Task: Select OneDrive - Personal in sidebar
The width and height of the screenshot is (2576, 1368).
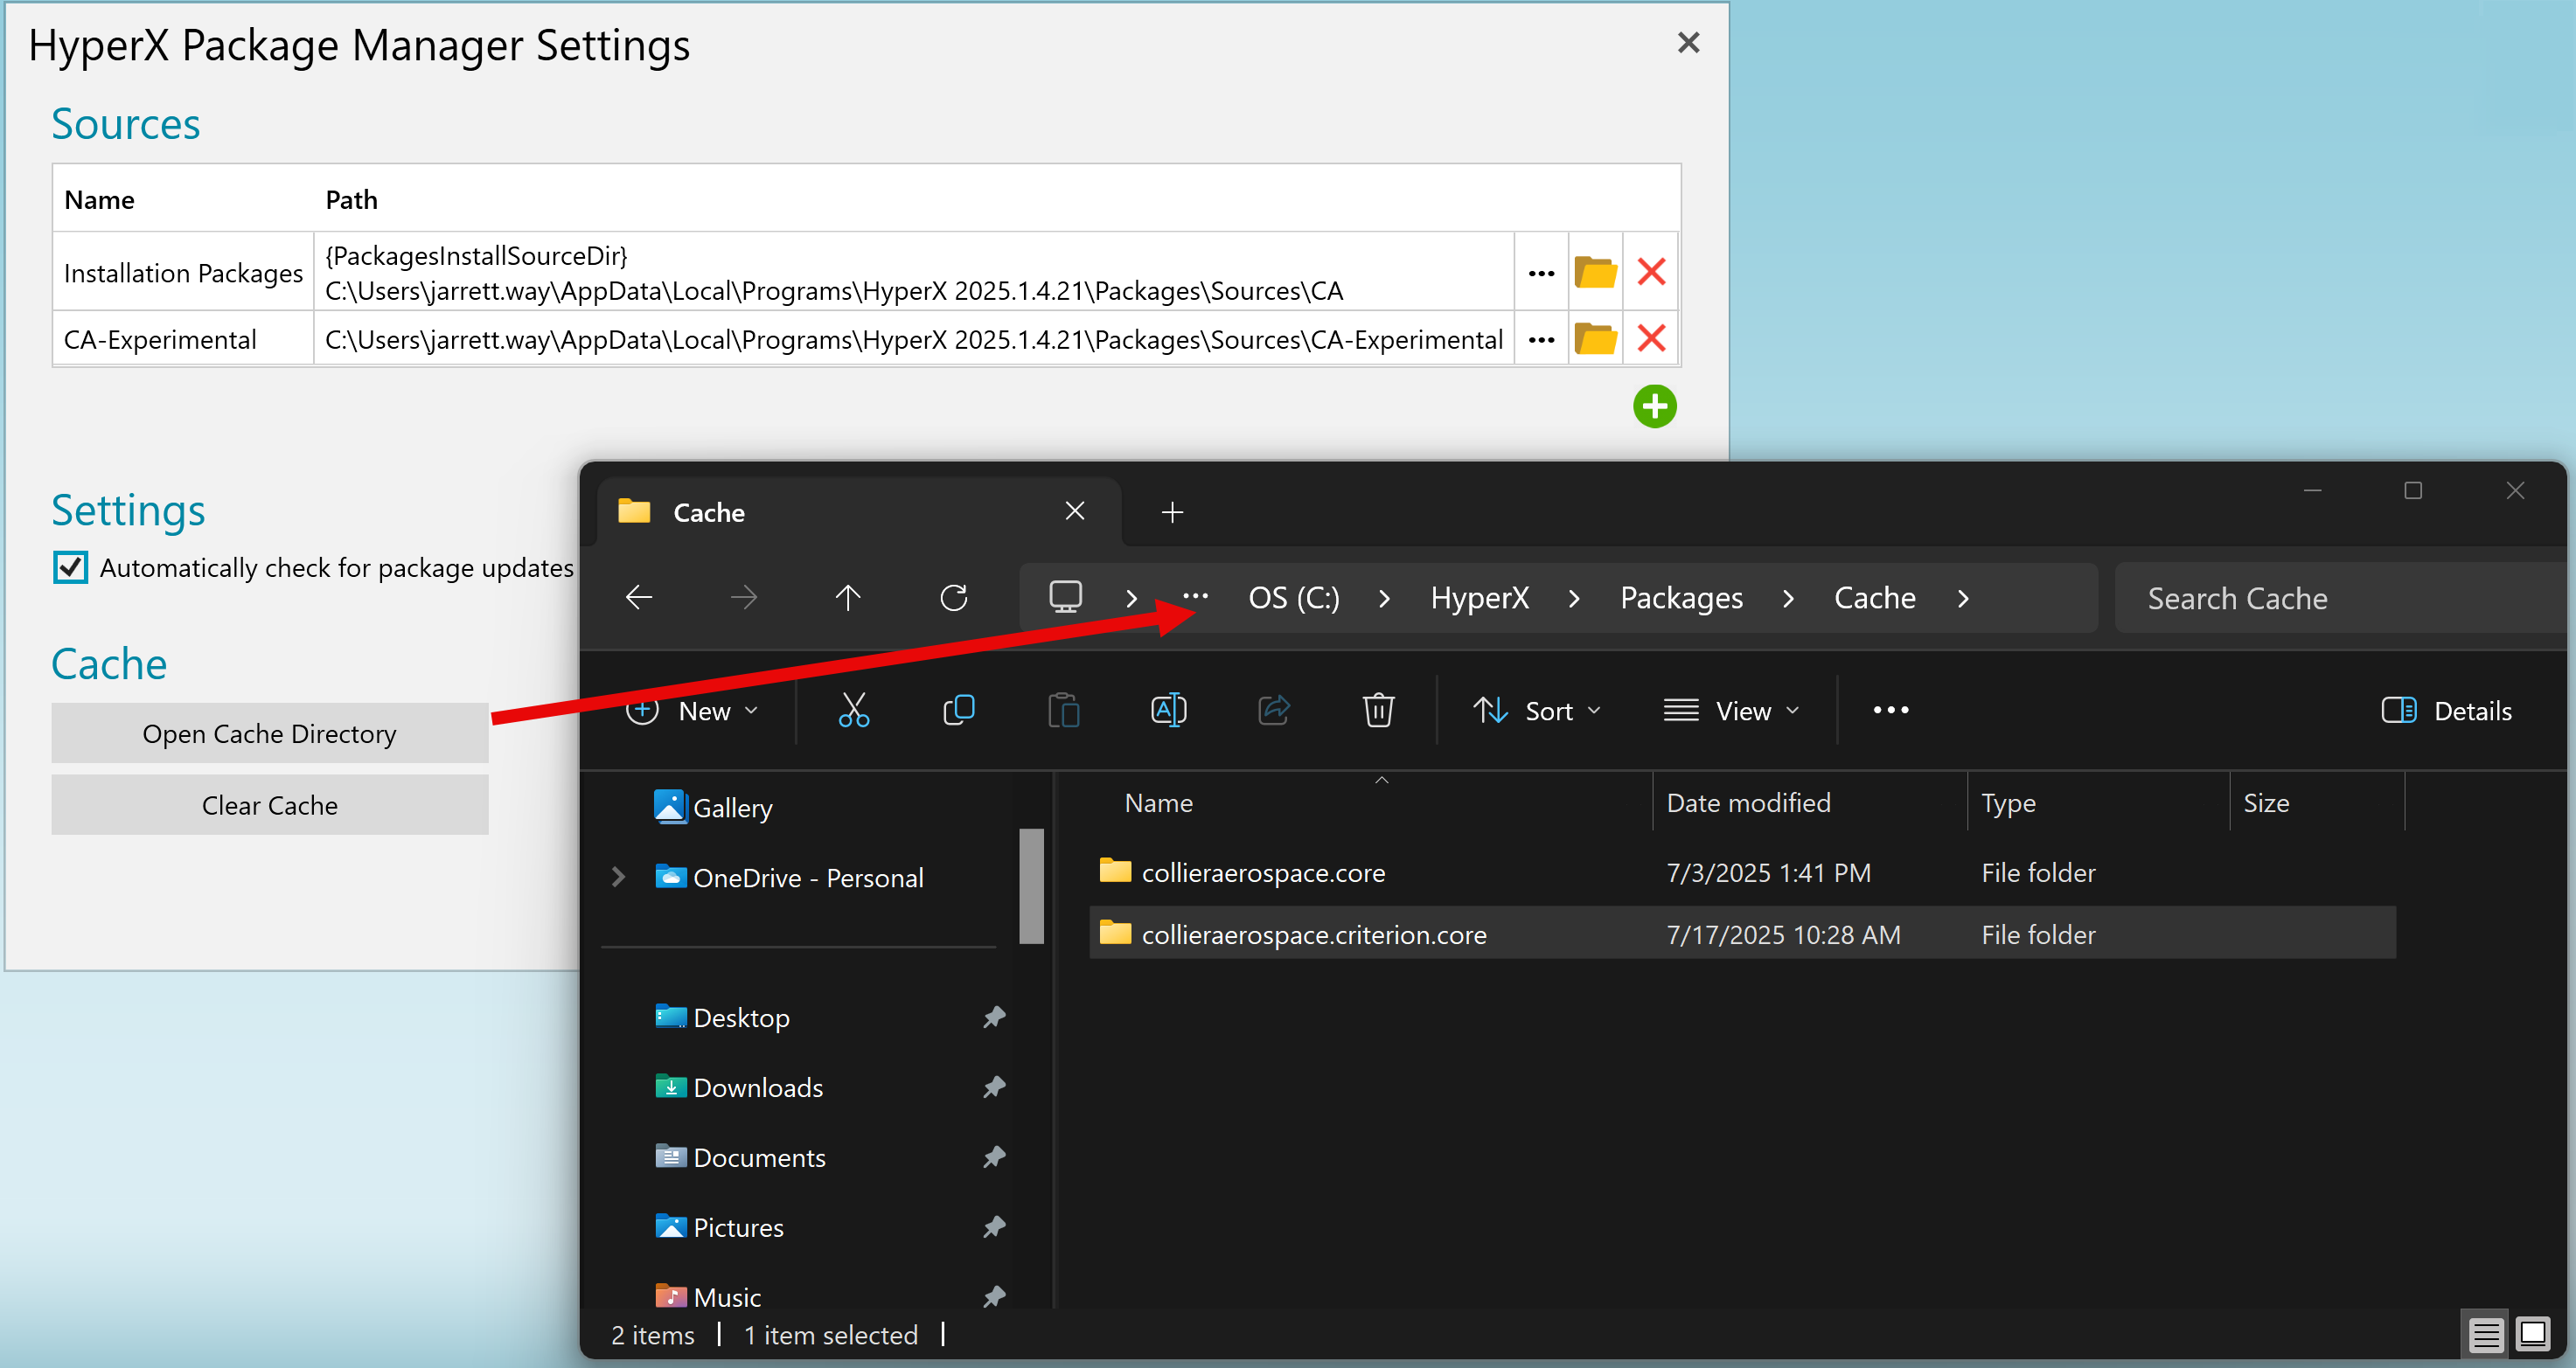Action: [788, 877]
